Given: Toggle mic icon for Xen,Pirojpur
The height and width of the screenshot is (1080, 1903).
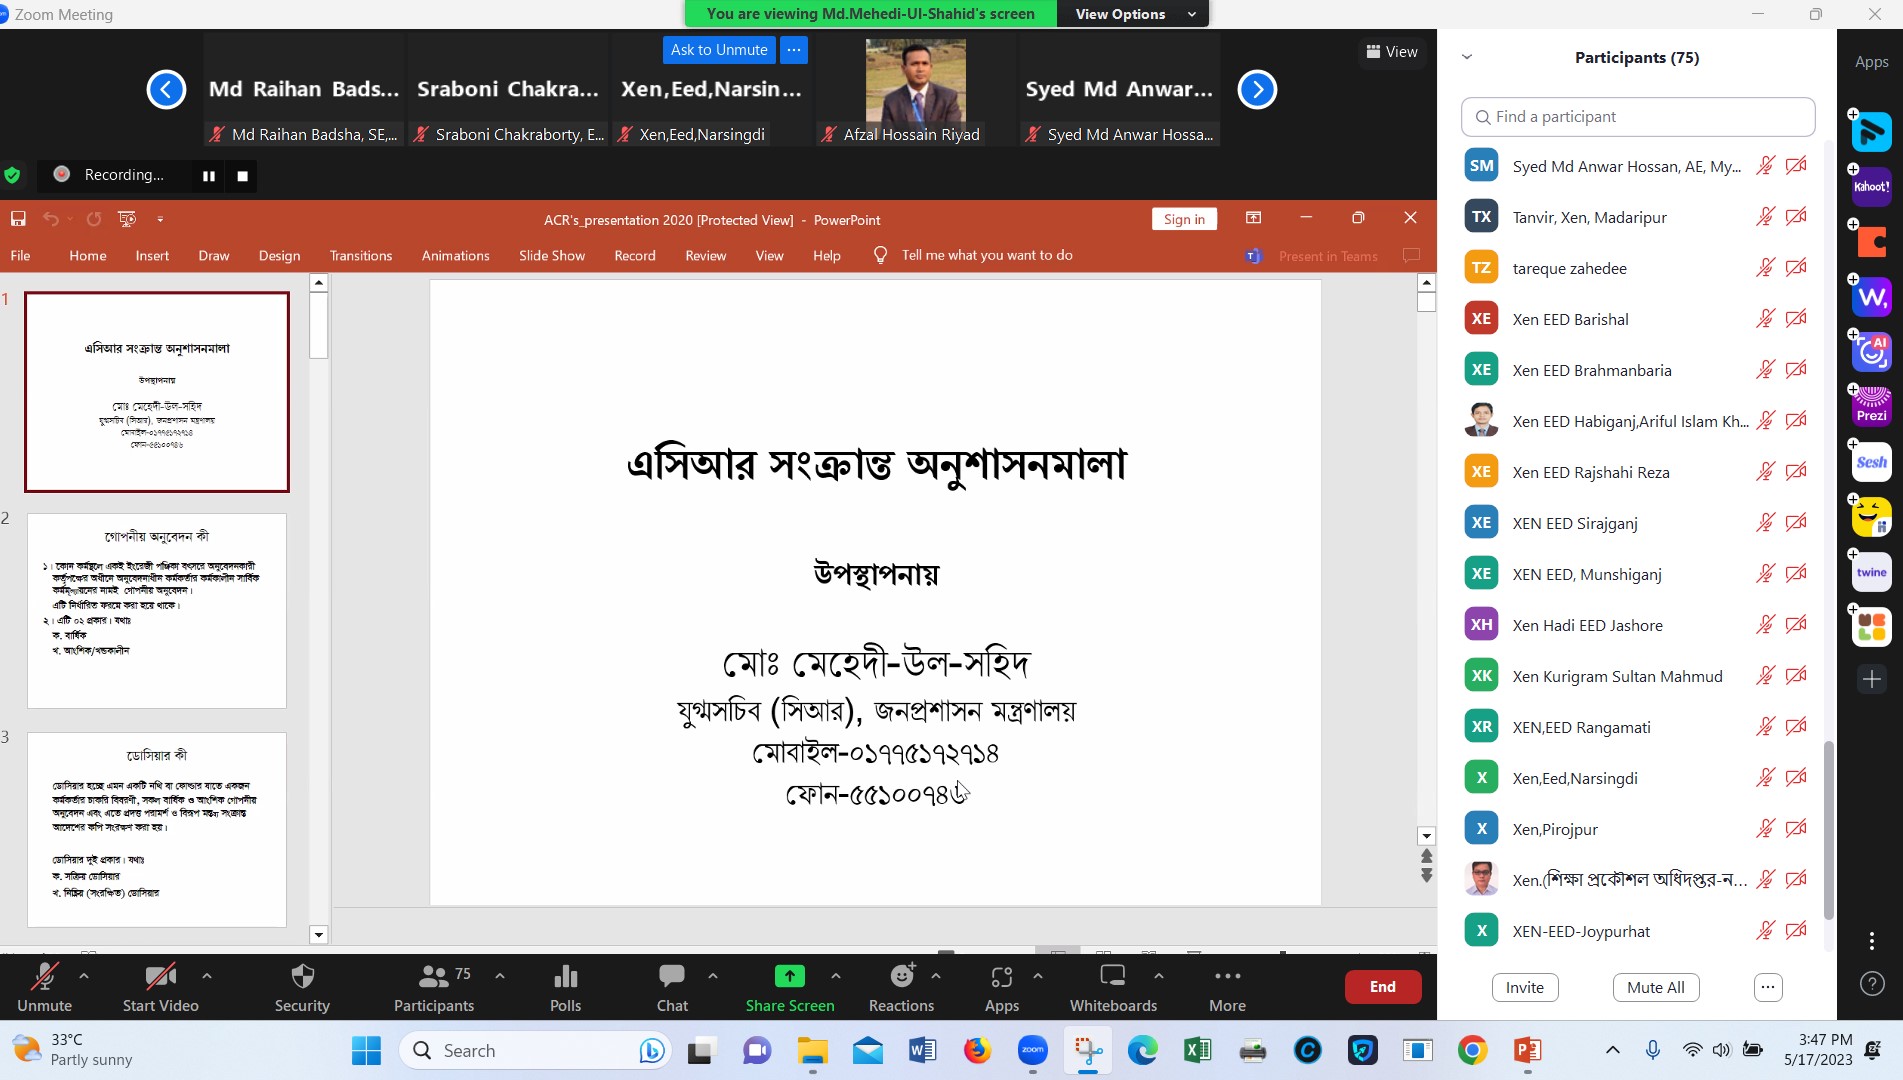Looking at the screenshot, I should pyautogui.click(x=1765, y=828).
